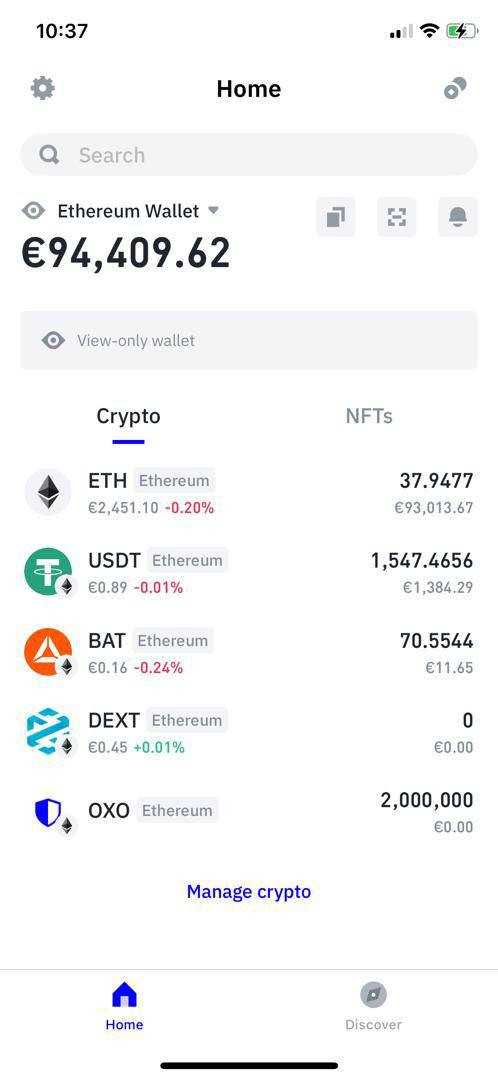The image size is (498, 1080).
Task: Copy wallet address with the copy icon
Action: 335,217
